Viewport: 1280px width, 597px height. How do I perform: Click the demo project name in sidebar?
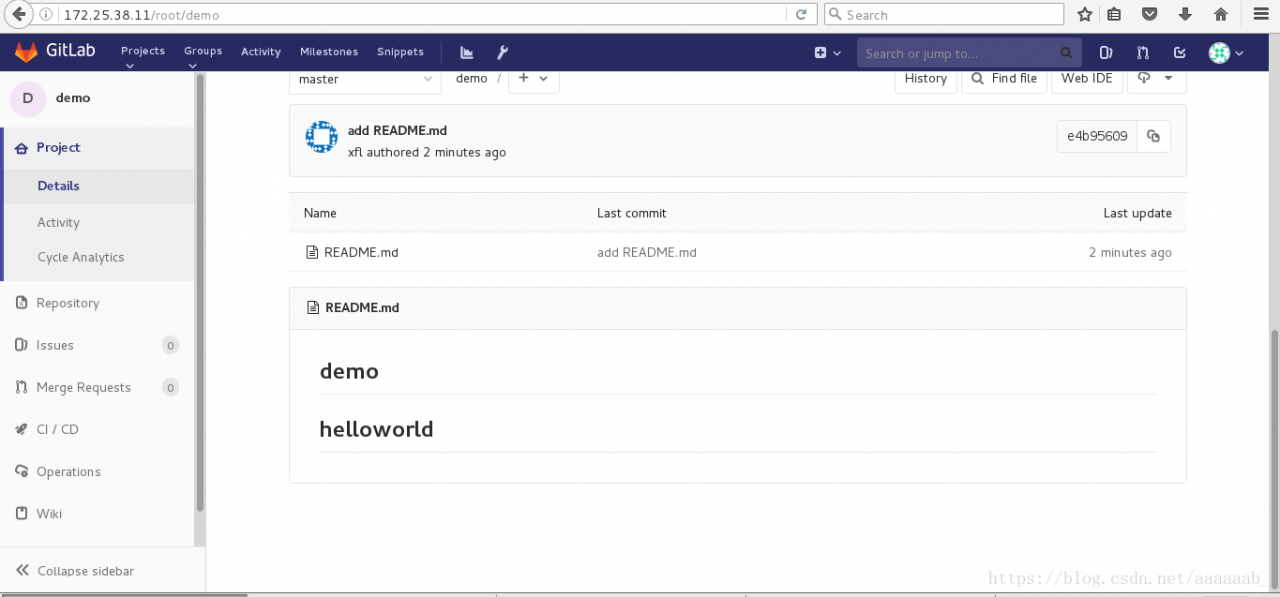(x=73, y=98)
